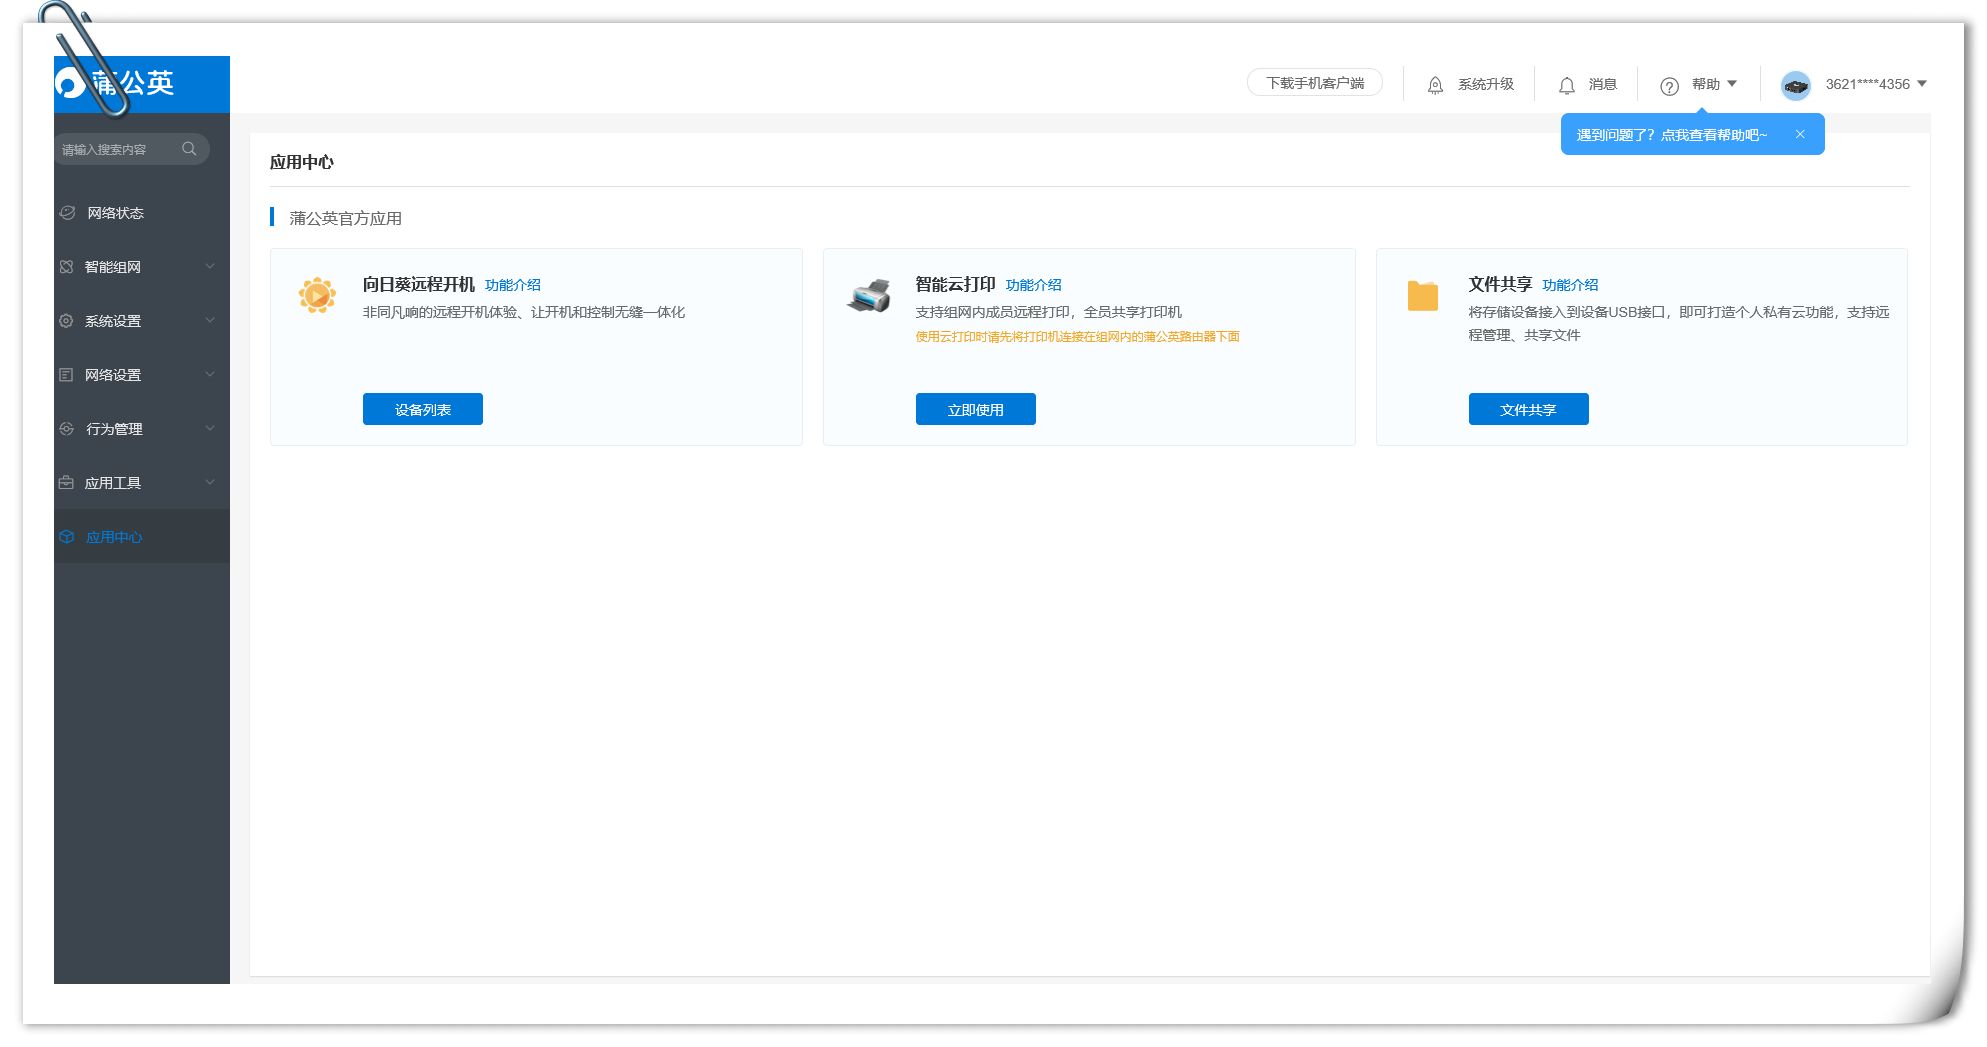Open notifications via the bell icon
The image size is (1987, 1047).
[x=1566, y=85]
